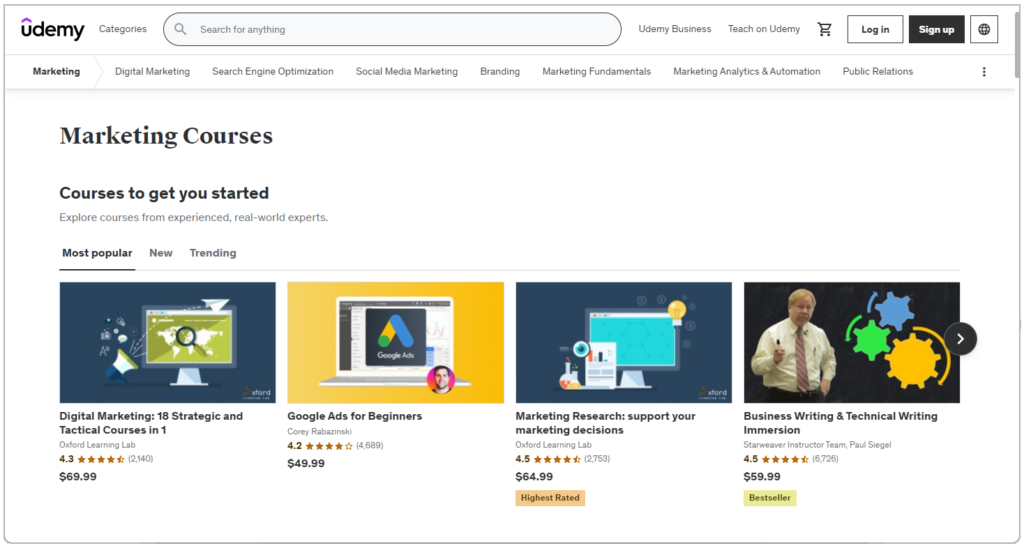Click the Udemy logo
Viewport: 1024px width, 548px height.
click(x=53, y=29)
